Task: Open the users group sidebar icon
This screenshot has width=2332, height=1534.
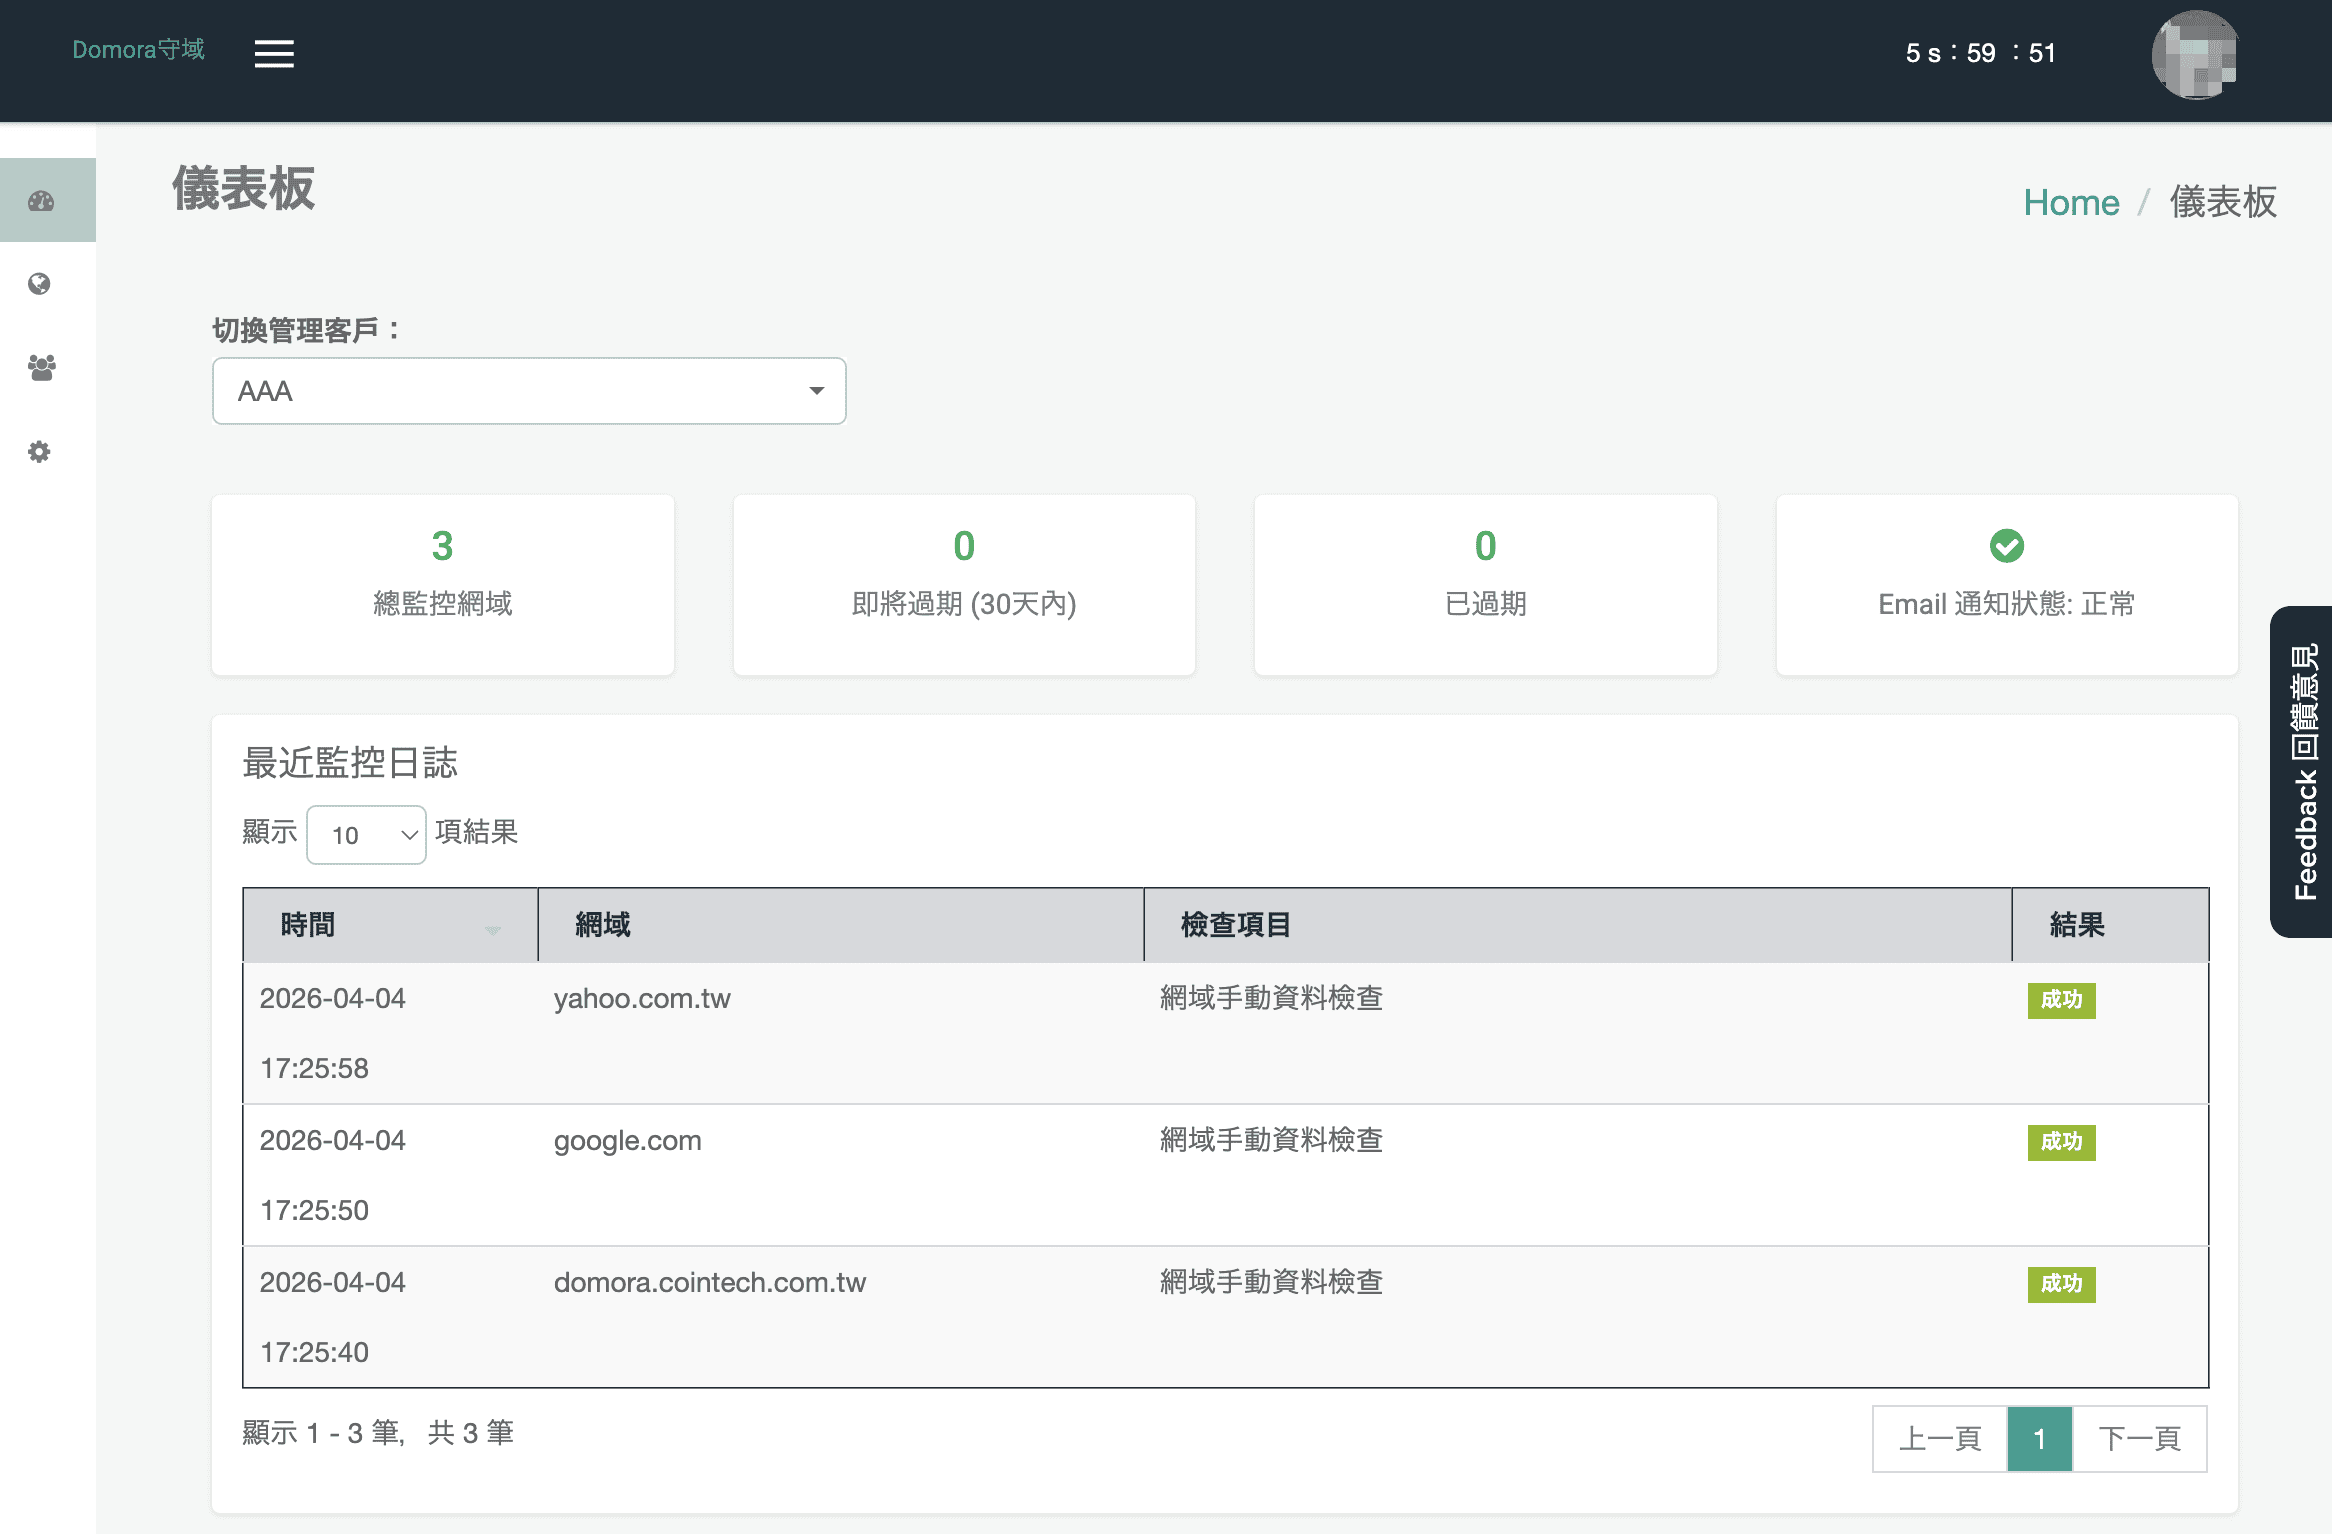Action: click(x=41, y=367)
